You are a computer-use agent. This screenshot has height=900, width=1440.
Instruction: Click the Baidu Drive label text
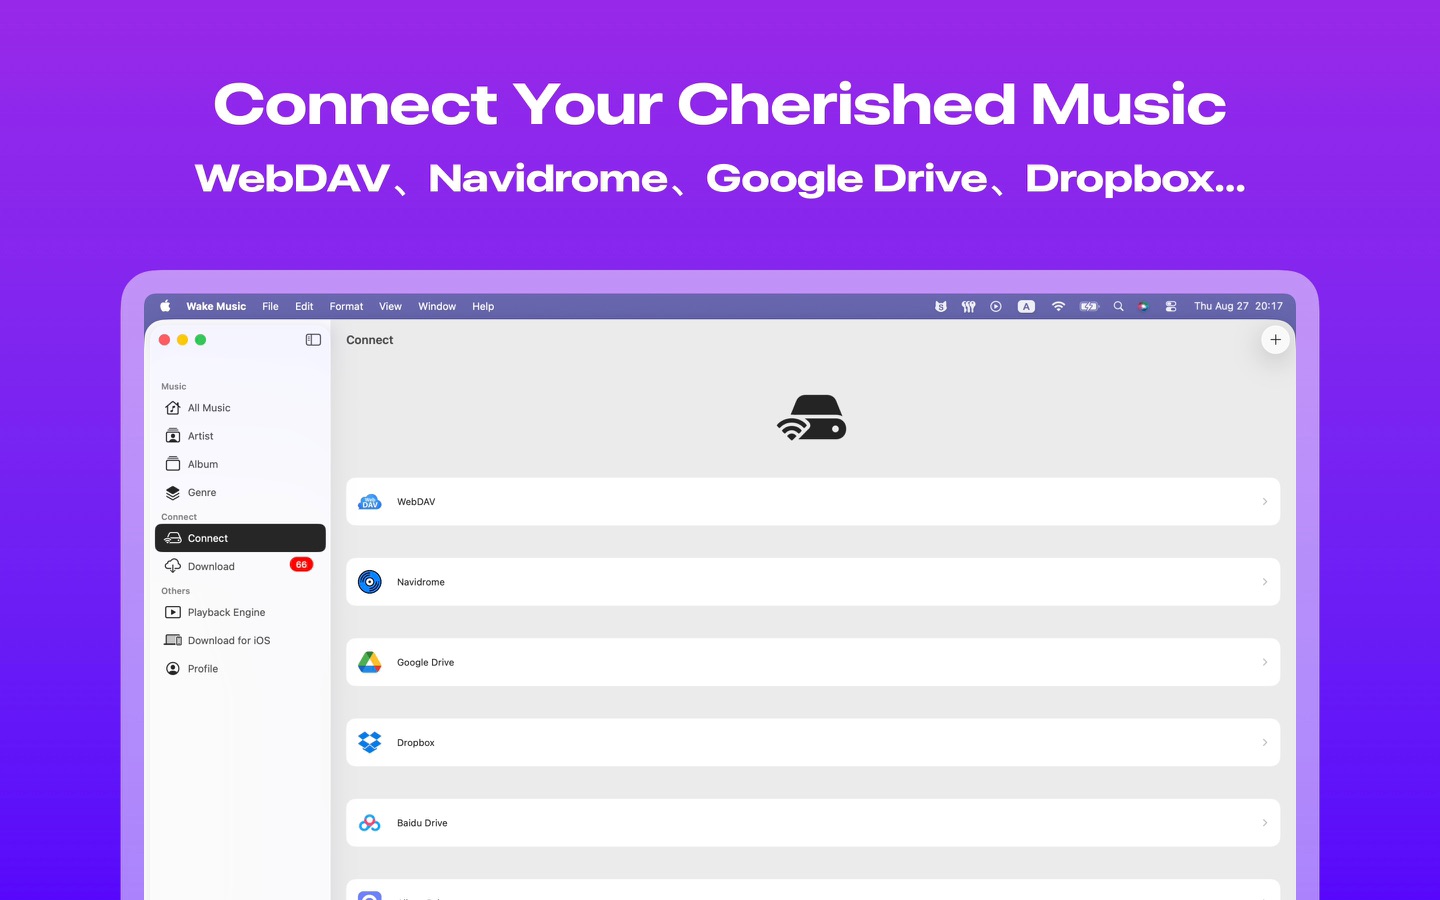422,823
